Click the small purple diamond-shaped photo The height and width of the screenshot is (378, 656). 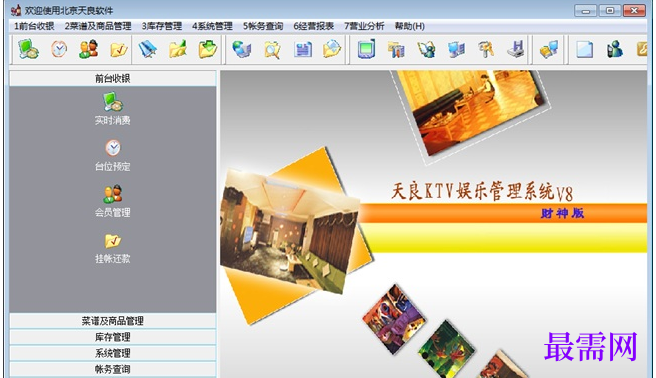[x=394, y=319]
